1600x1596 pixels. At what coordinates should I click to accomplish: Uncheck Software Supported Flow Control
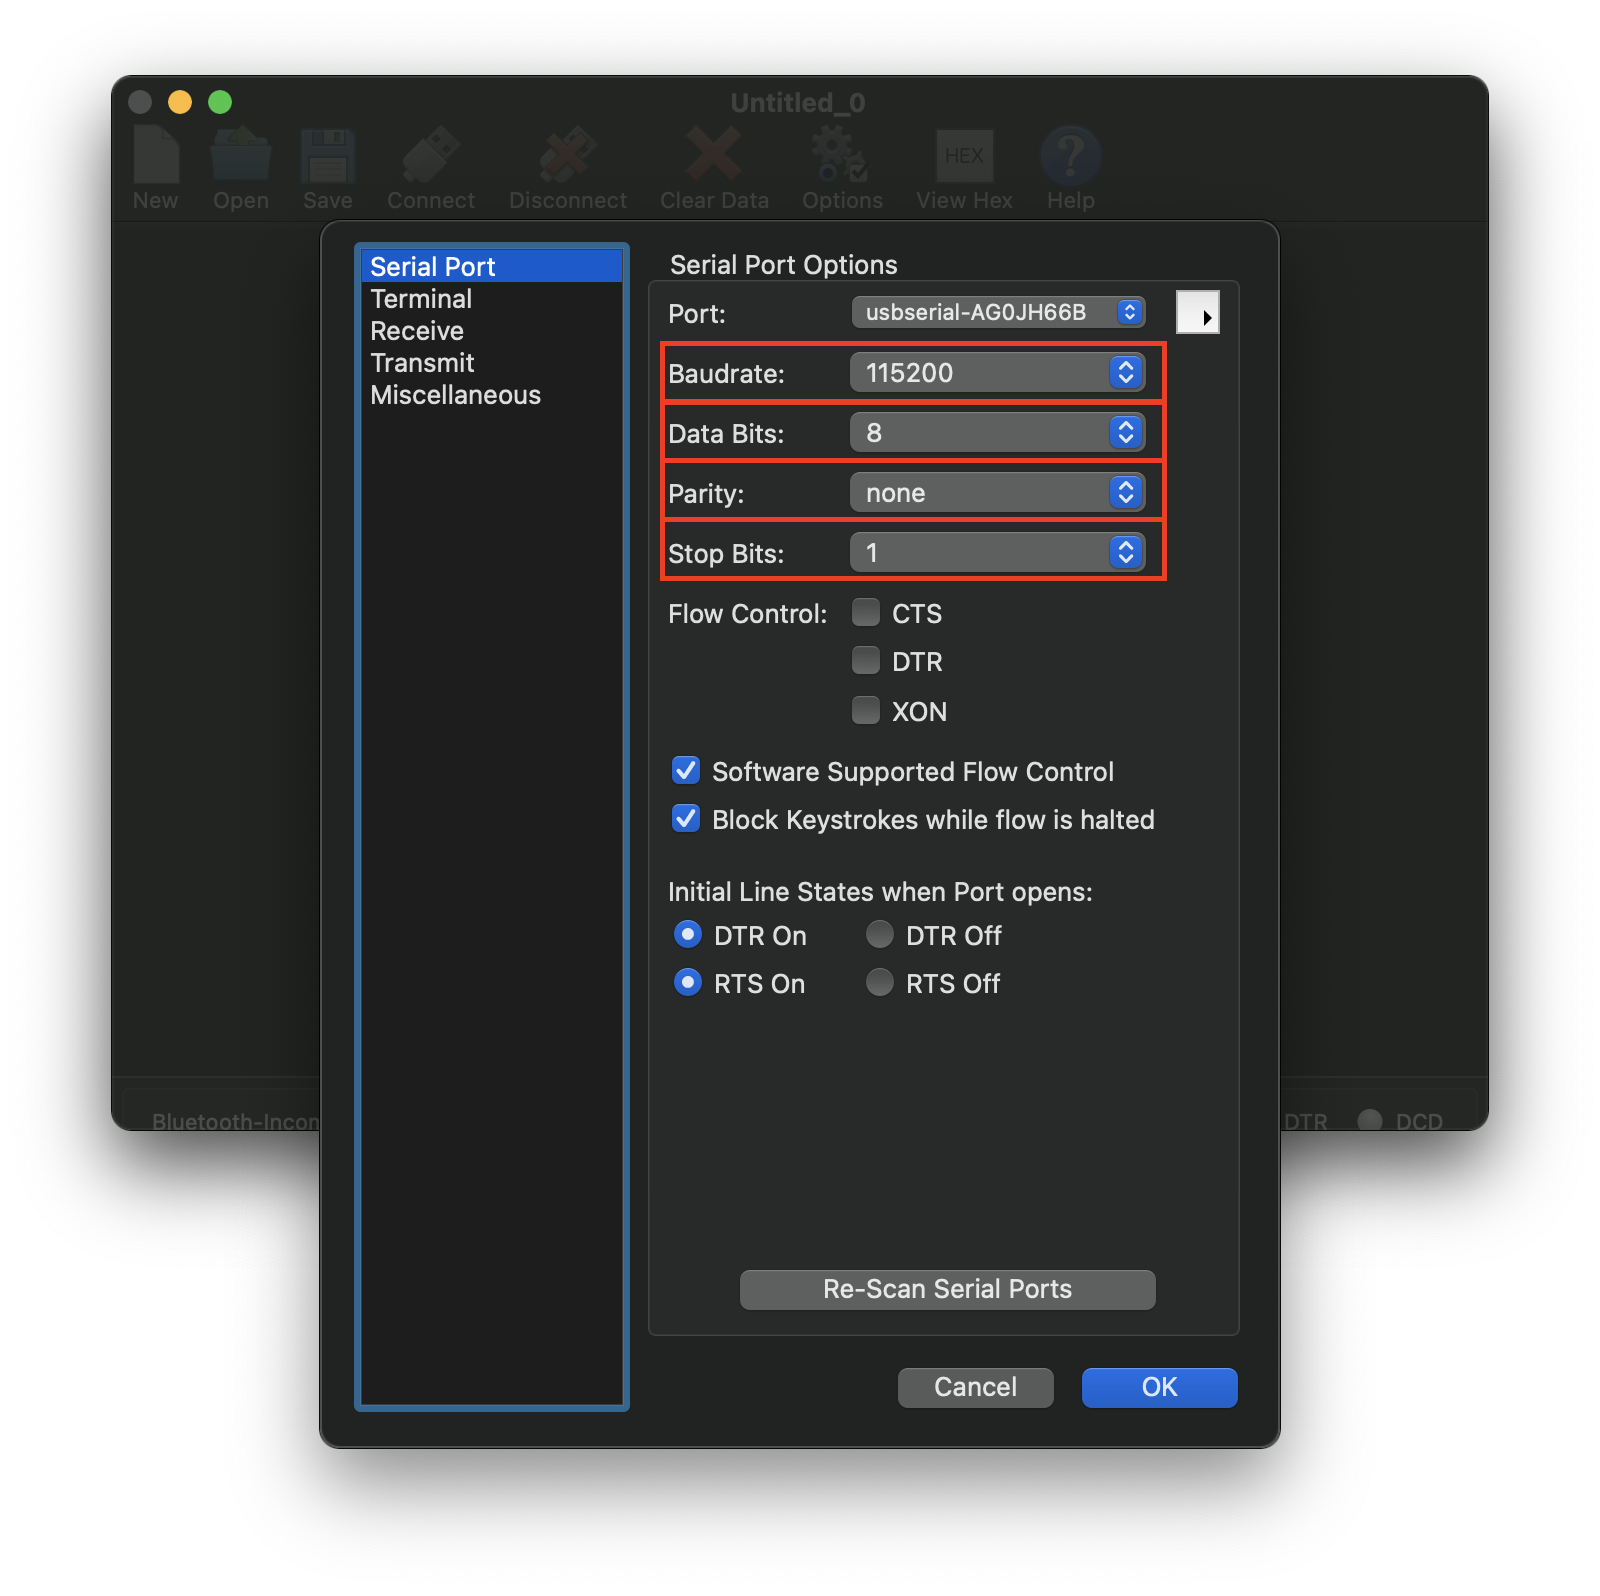coord(686,771)
